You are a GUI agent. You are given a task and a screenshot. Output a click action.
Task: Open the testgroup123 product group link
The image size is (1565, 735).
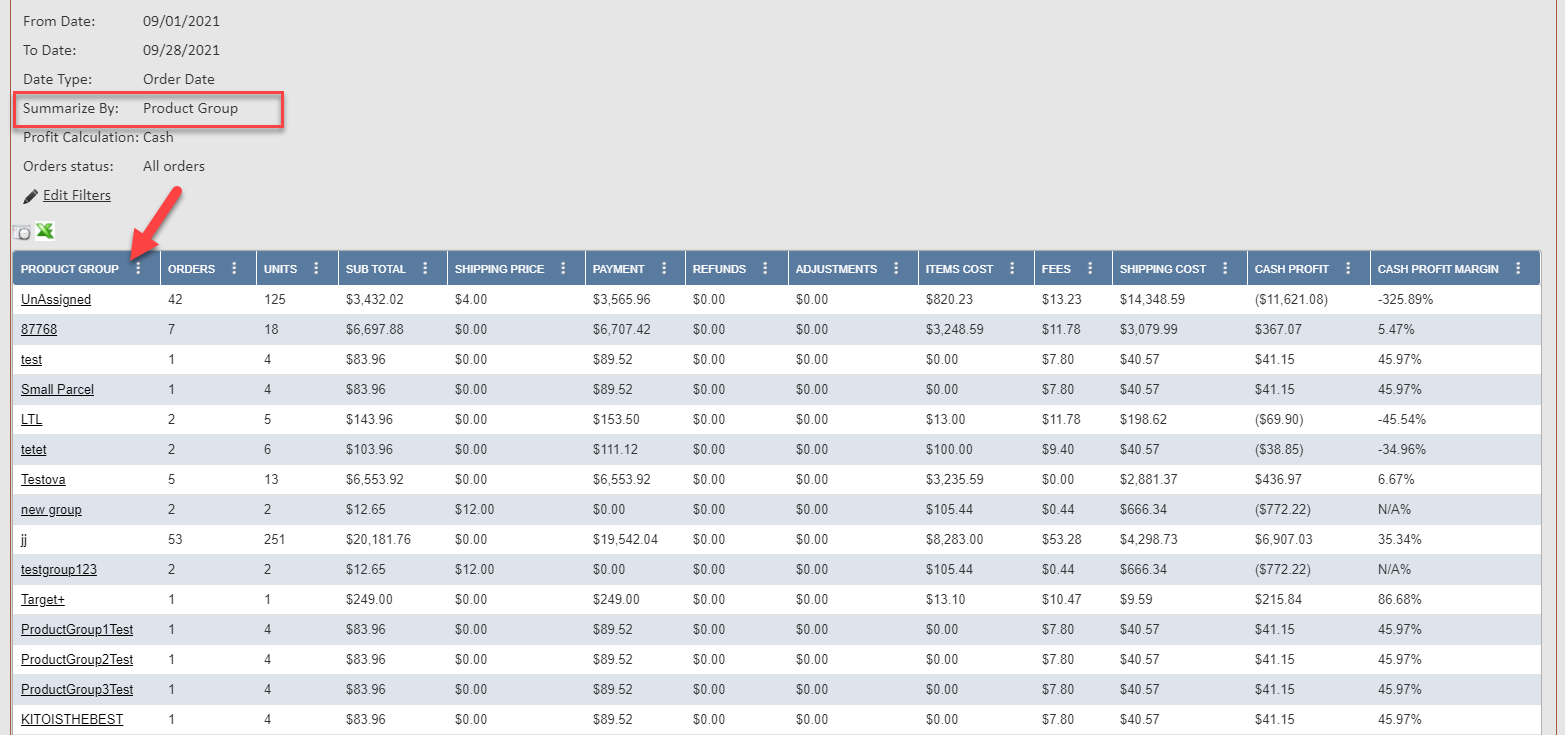(x=59, y=569)
